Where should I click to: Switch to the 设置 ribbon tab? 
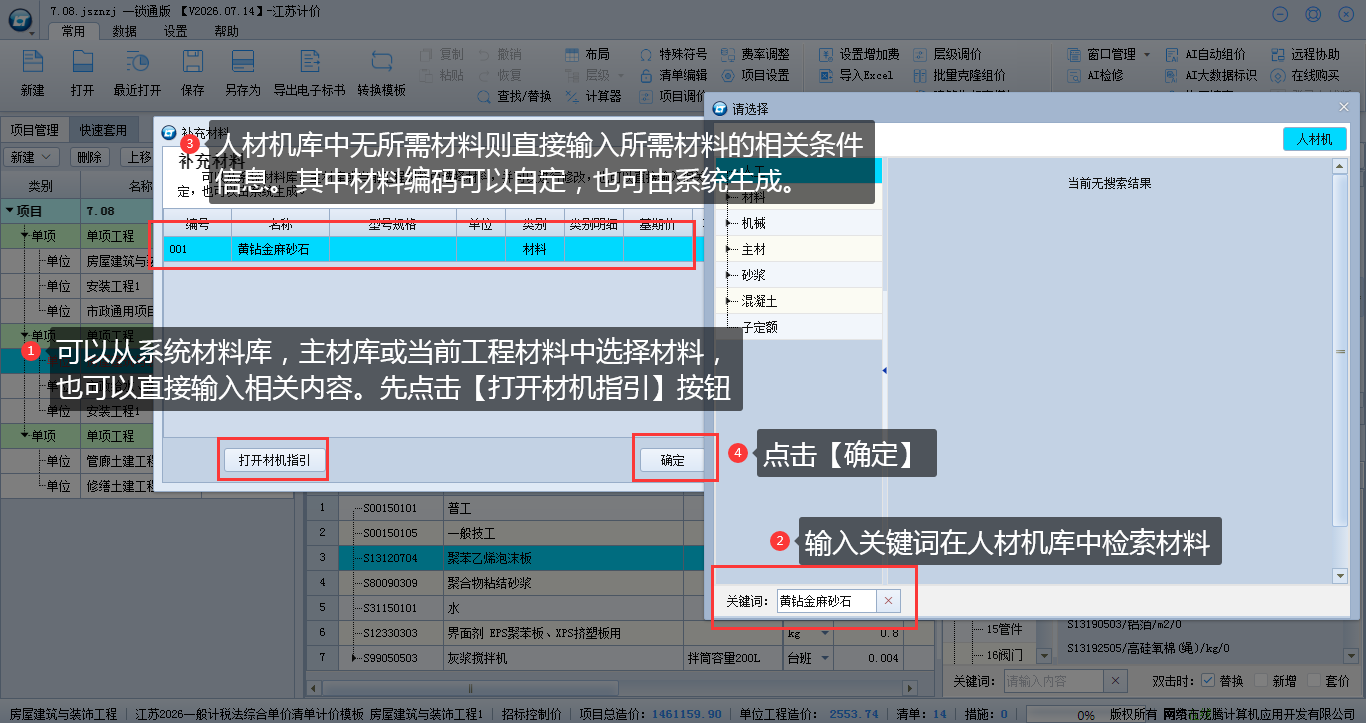tap(175, 31)
